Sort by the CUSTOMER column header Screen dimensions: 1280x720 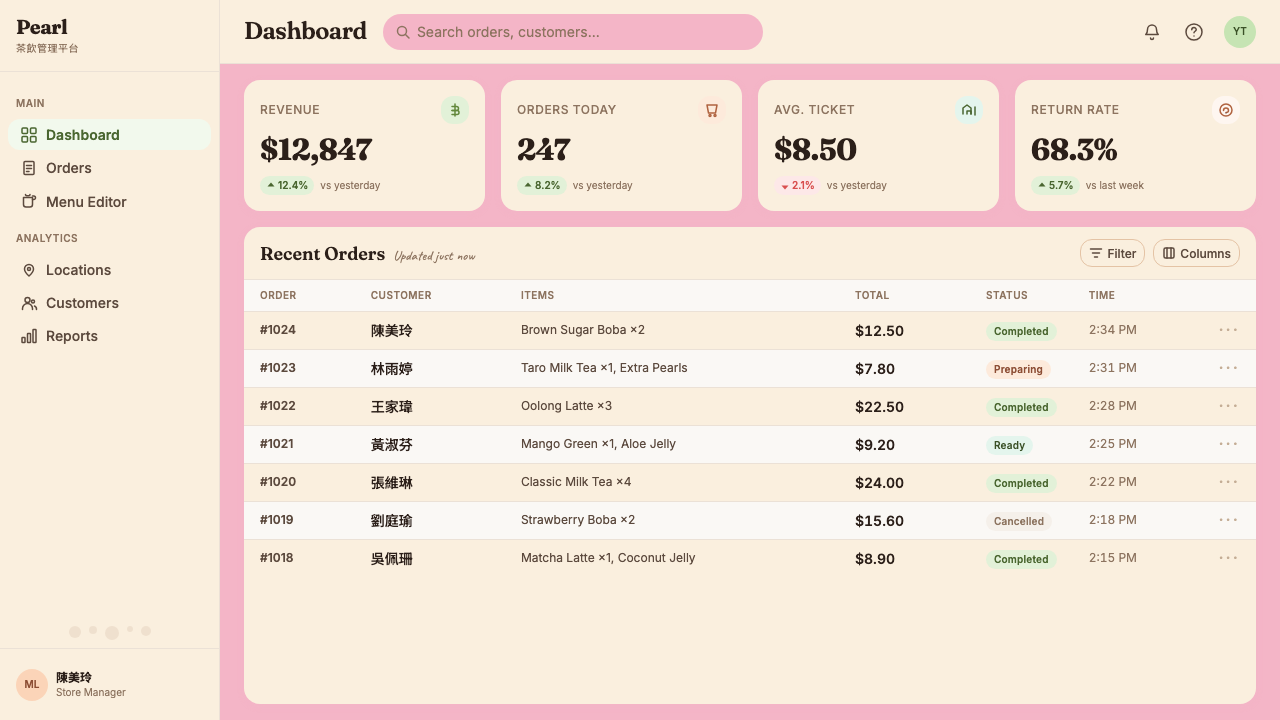pos(401,295)
